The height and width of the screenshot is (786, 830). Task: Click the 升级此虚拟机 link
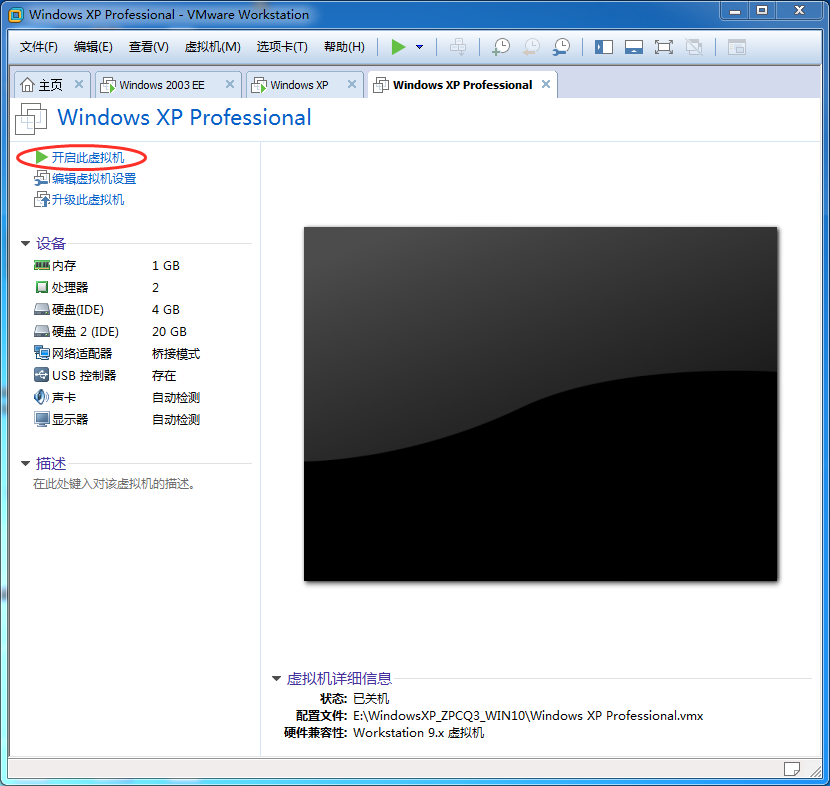point(88,200)
